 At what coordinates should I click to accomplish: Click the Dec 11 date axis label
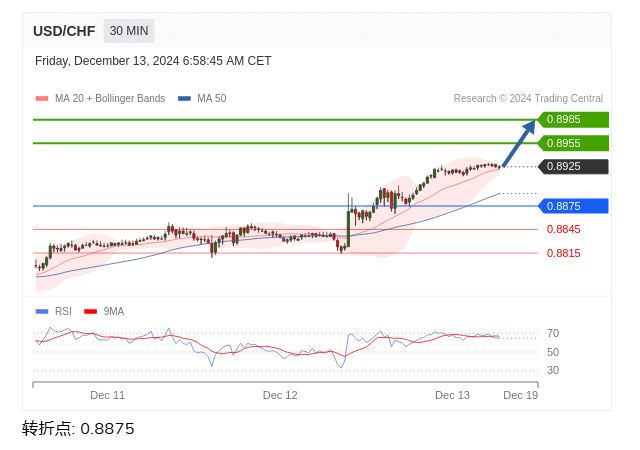(108, 395)
